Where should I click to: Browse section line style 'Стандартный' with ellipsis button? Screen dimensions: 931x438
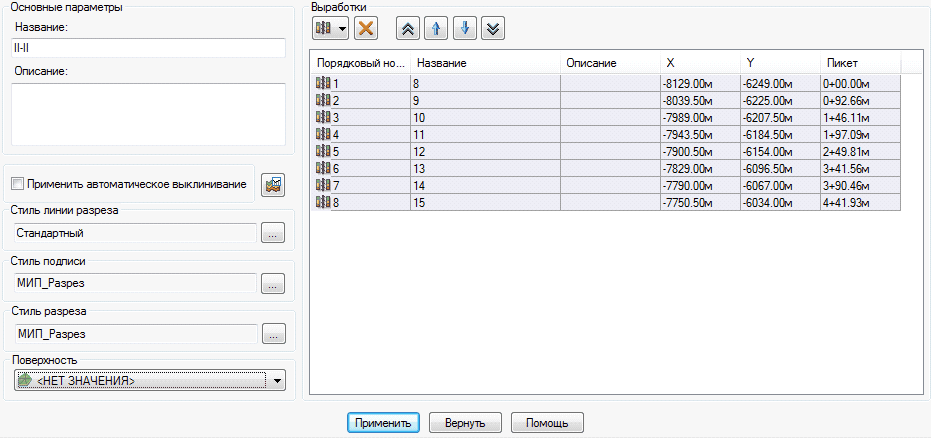click(273, 233)
